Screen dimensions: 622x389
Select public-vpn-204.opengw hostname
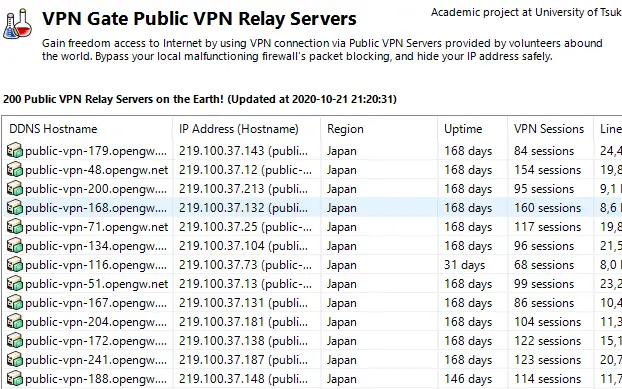[x=96, y=322]
